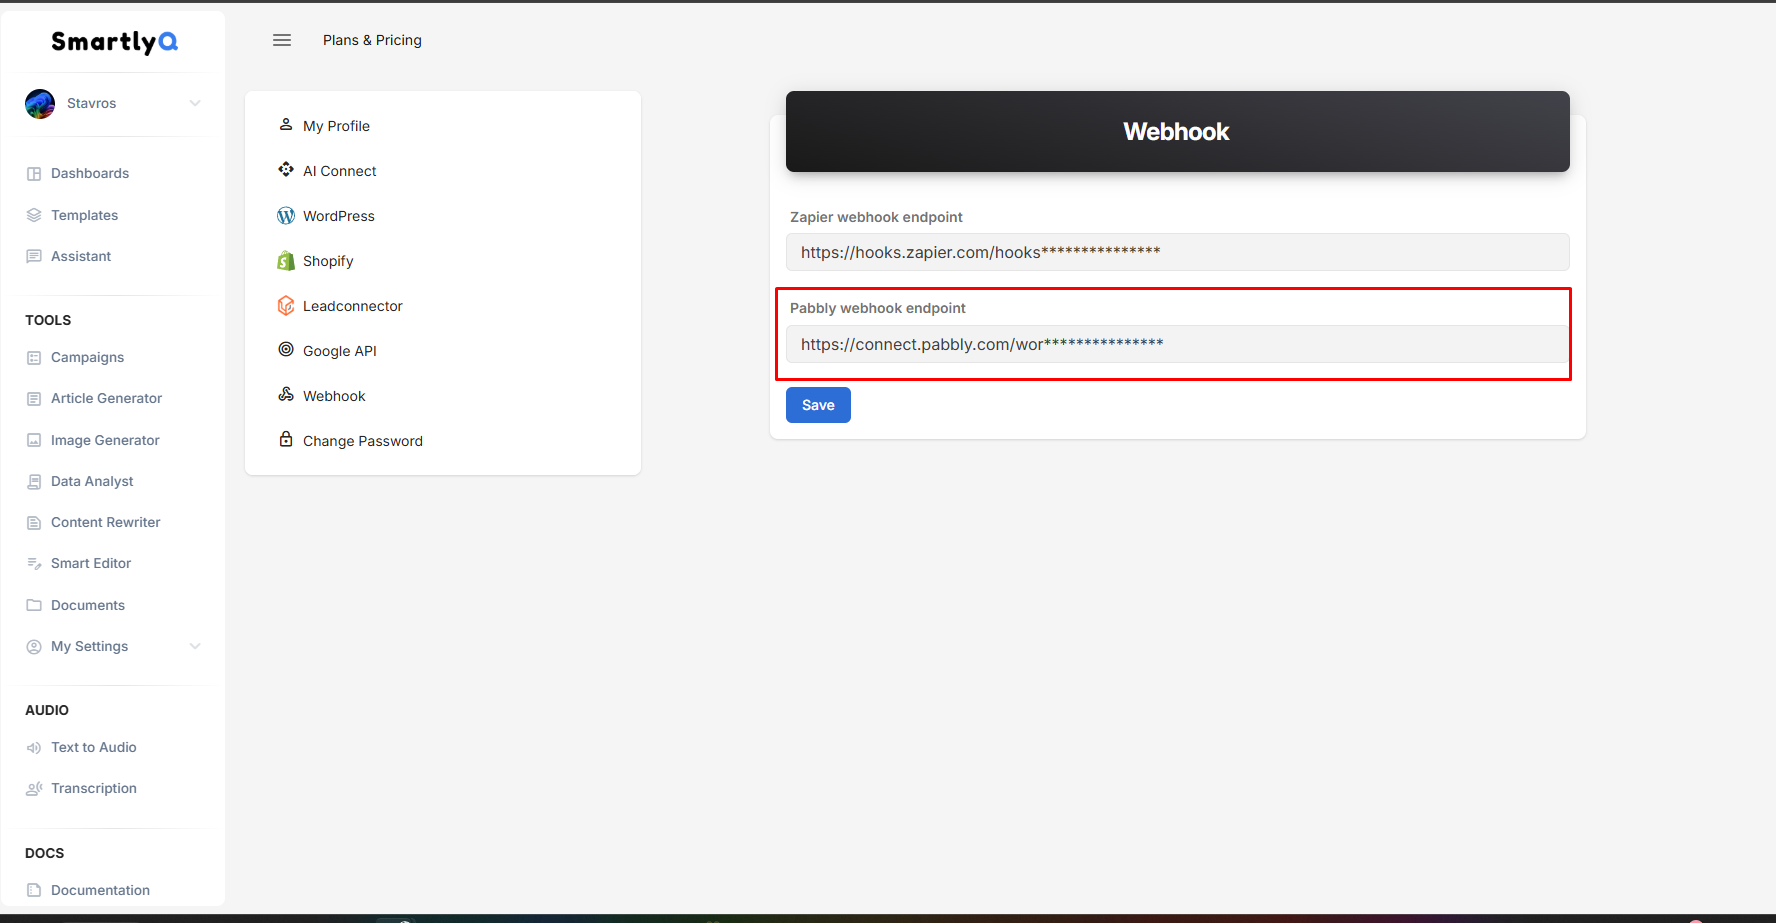The width and height of the screenshot is (1776, 923).
Task: Click the "Zapier webhook endpoint" label
Action: (x=876, y=217)
